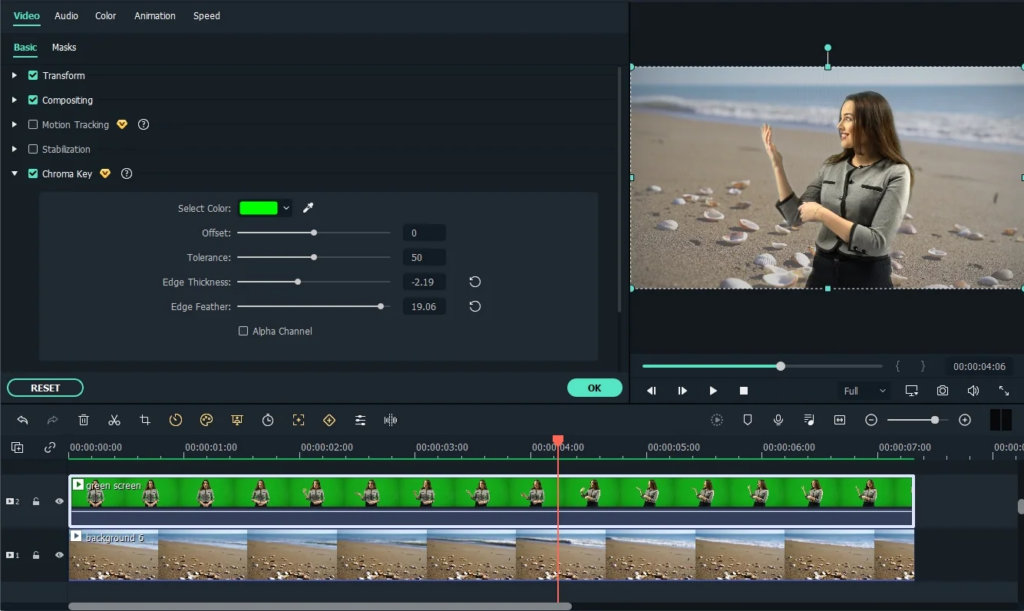Enable the Motion Tracking checkbox
This screenshot has width=1024, height=611.
pos(32,124)
